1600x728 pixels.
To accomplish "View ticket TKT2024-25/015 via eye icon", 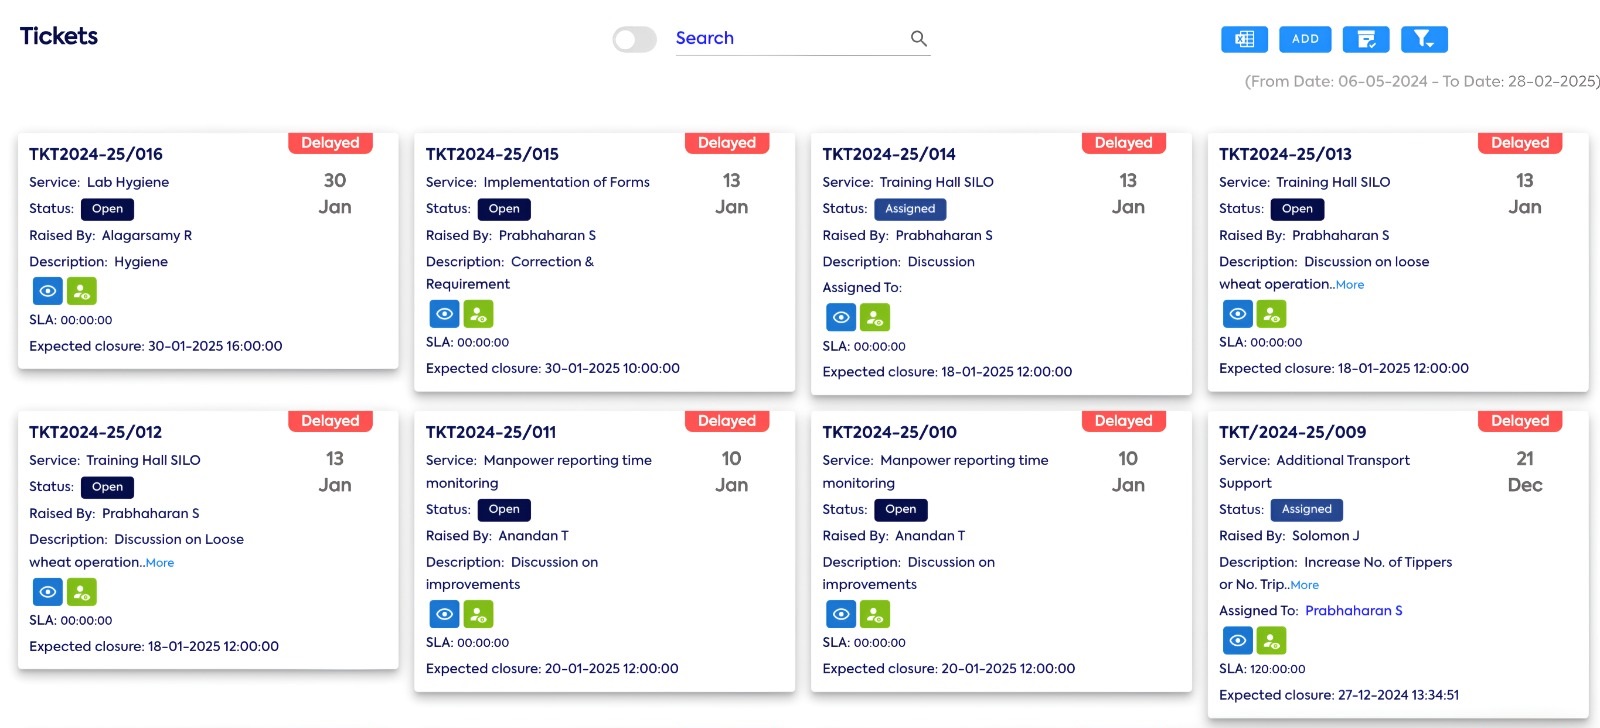I will [x=445, y=314].
